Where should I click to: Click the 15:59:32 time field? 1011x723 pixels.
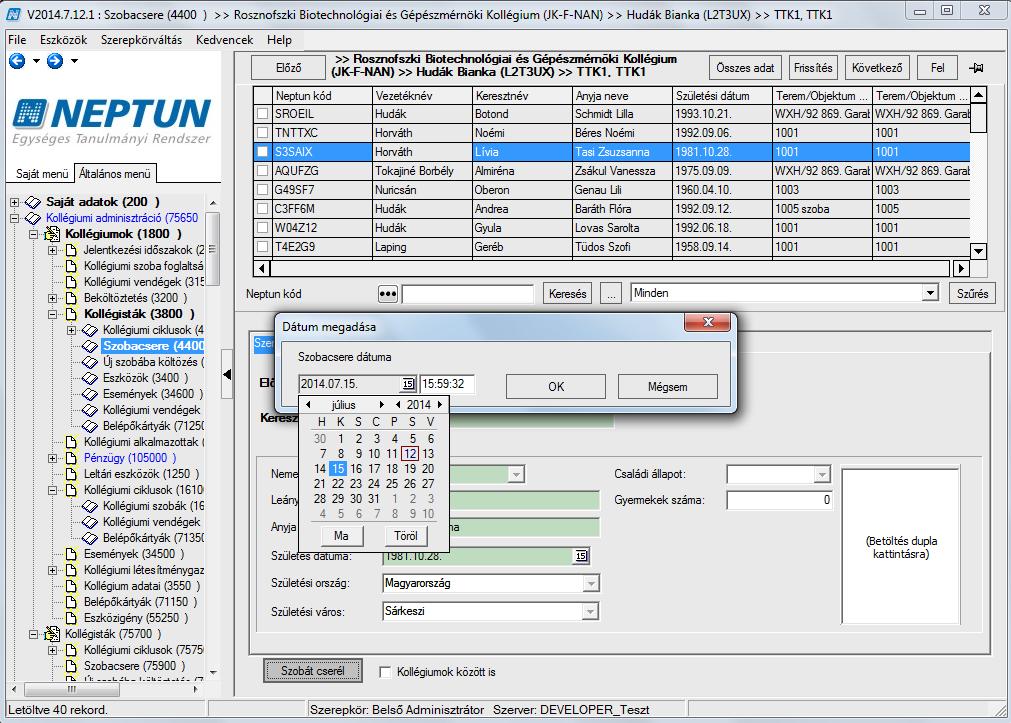pyautogui.click(x=447, y=384)
